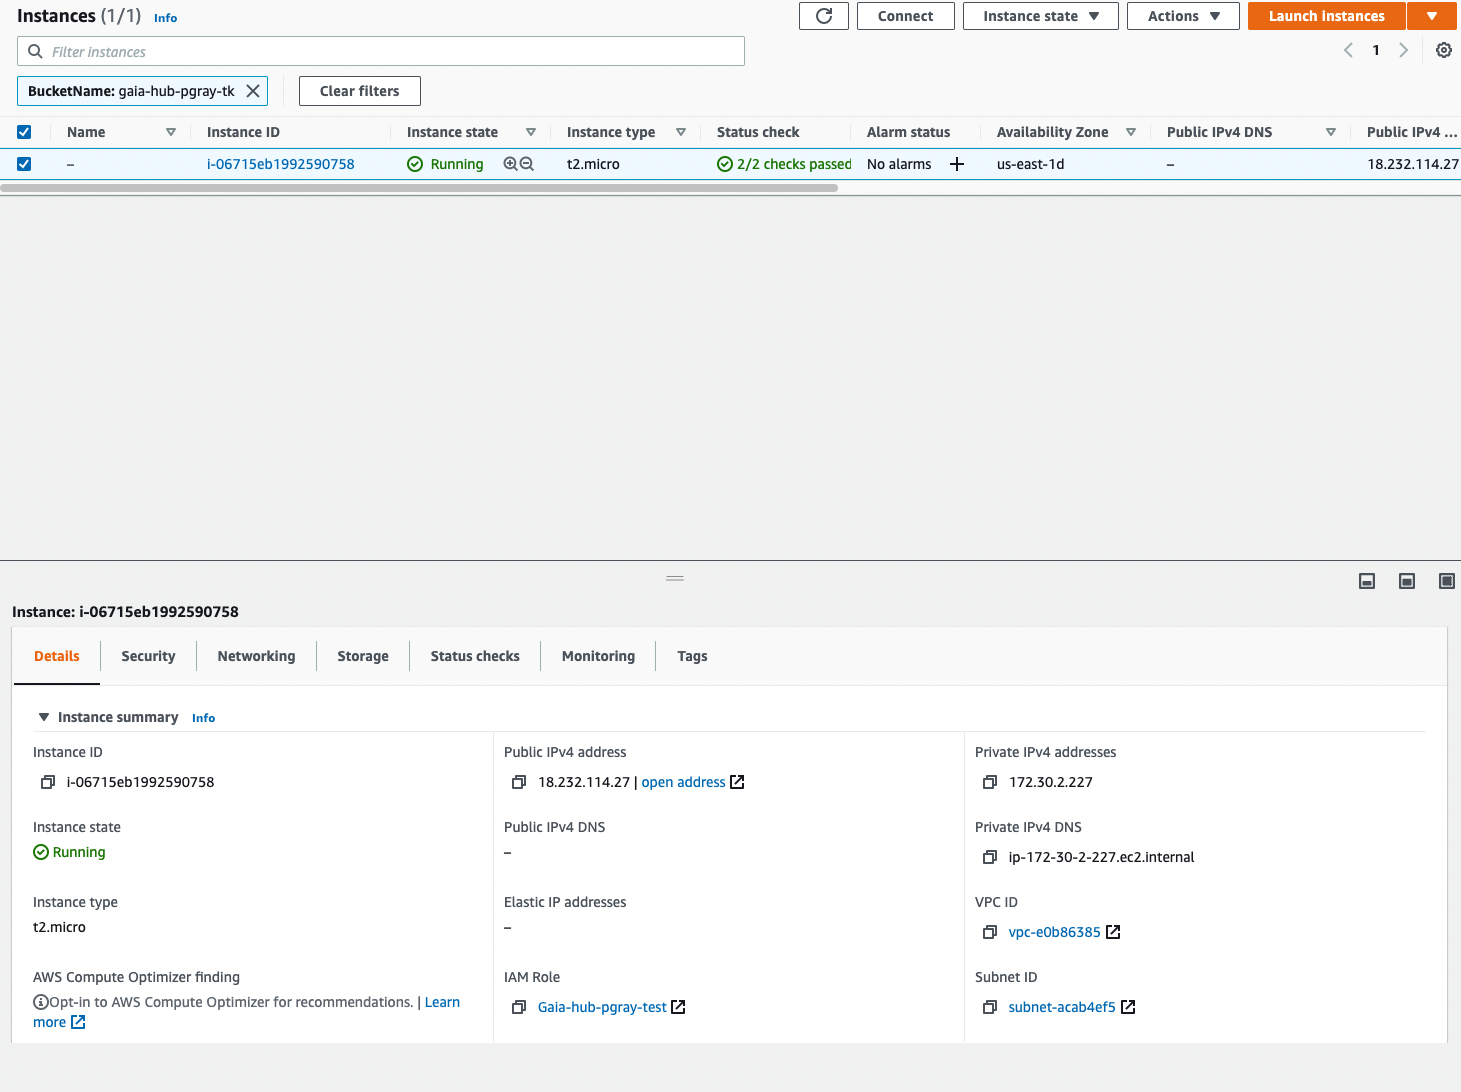The height and width of the screenshot is (1092, 1461).
Task: Open the Actions dropdown
Action: 1182,16
